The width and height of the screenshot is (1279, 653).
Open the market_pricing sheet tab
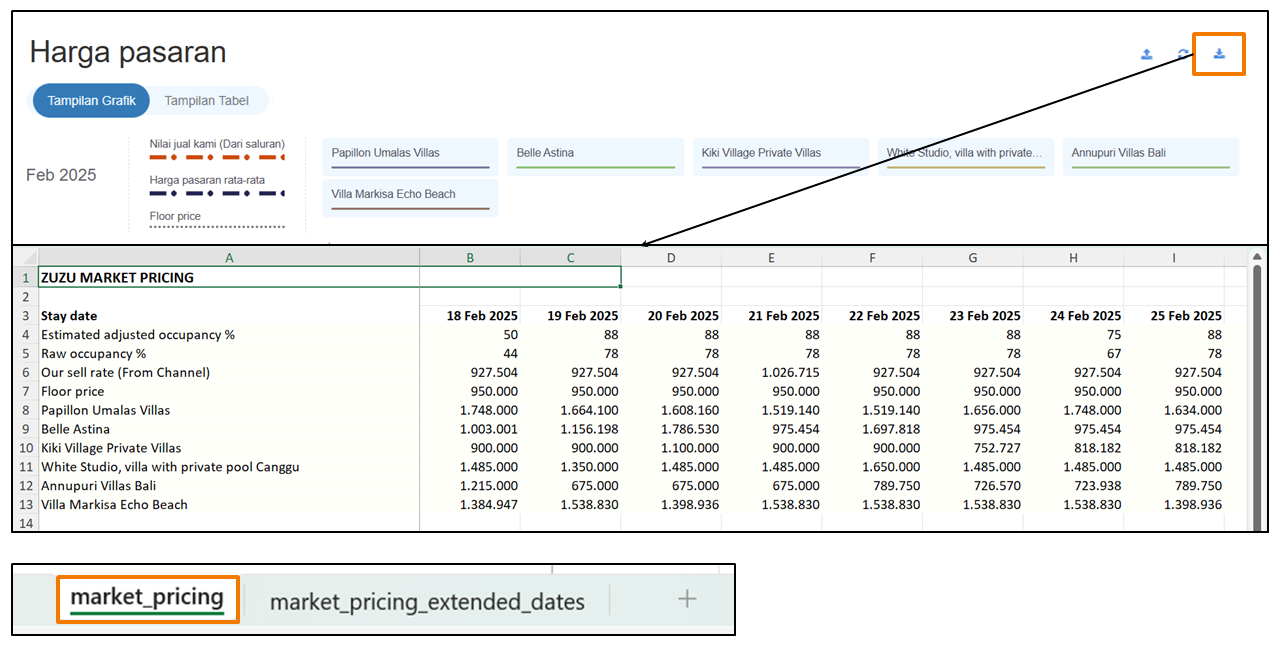pos(147,599)
